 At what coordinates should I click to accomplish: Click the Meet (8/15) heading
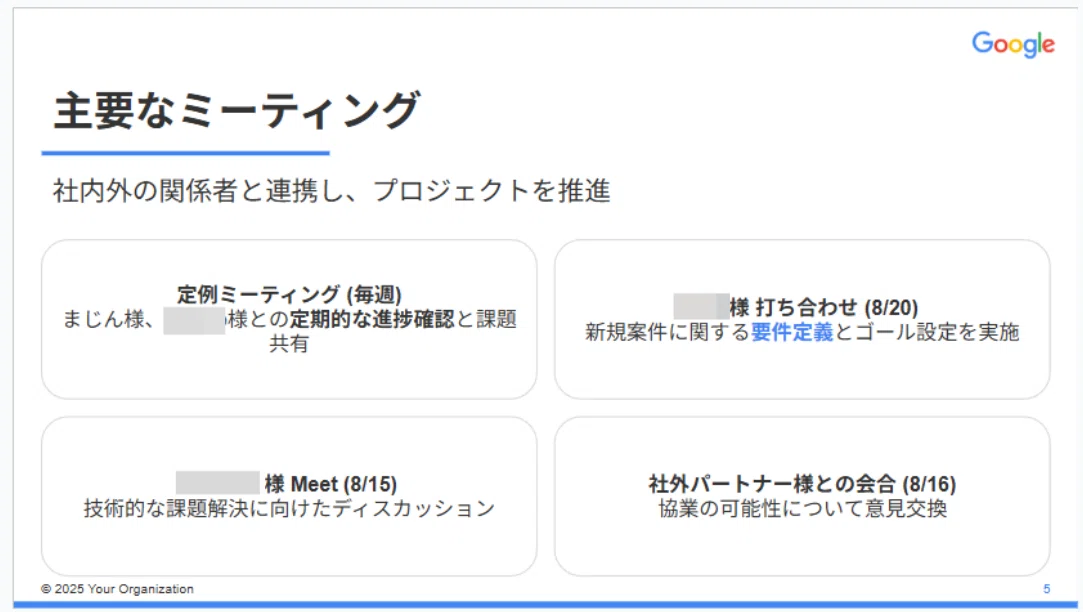[343, 484]
